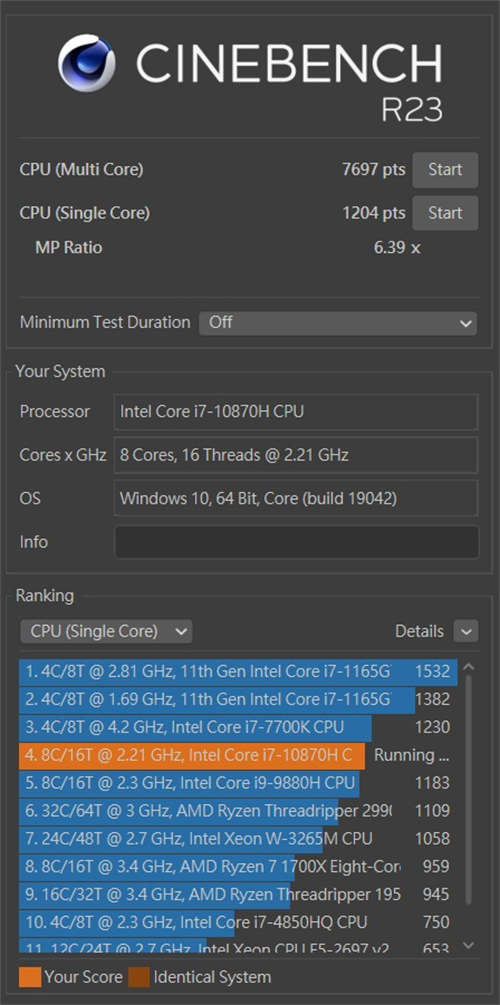Click the brown Identical System color swatch

[x=138, y=977]
